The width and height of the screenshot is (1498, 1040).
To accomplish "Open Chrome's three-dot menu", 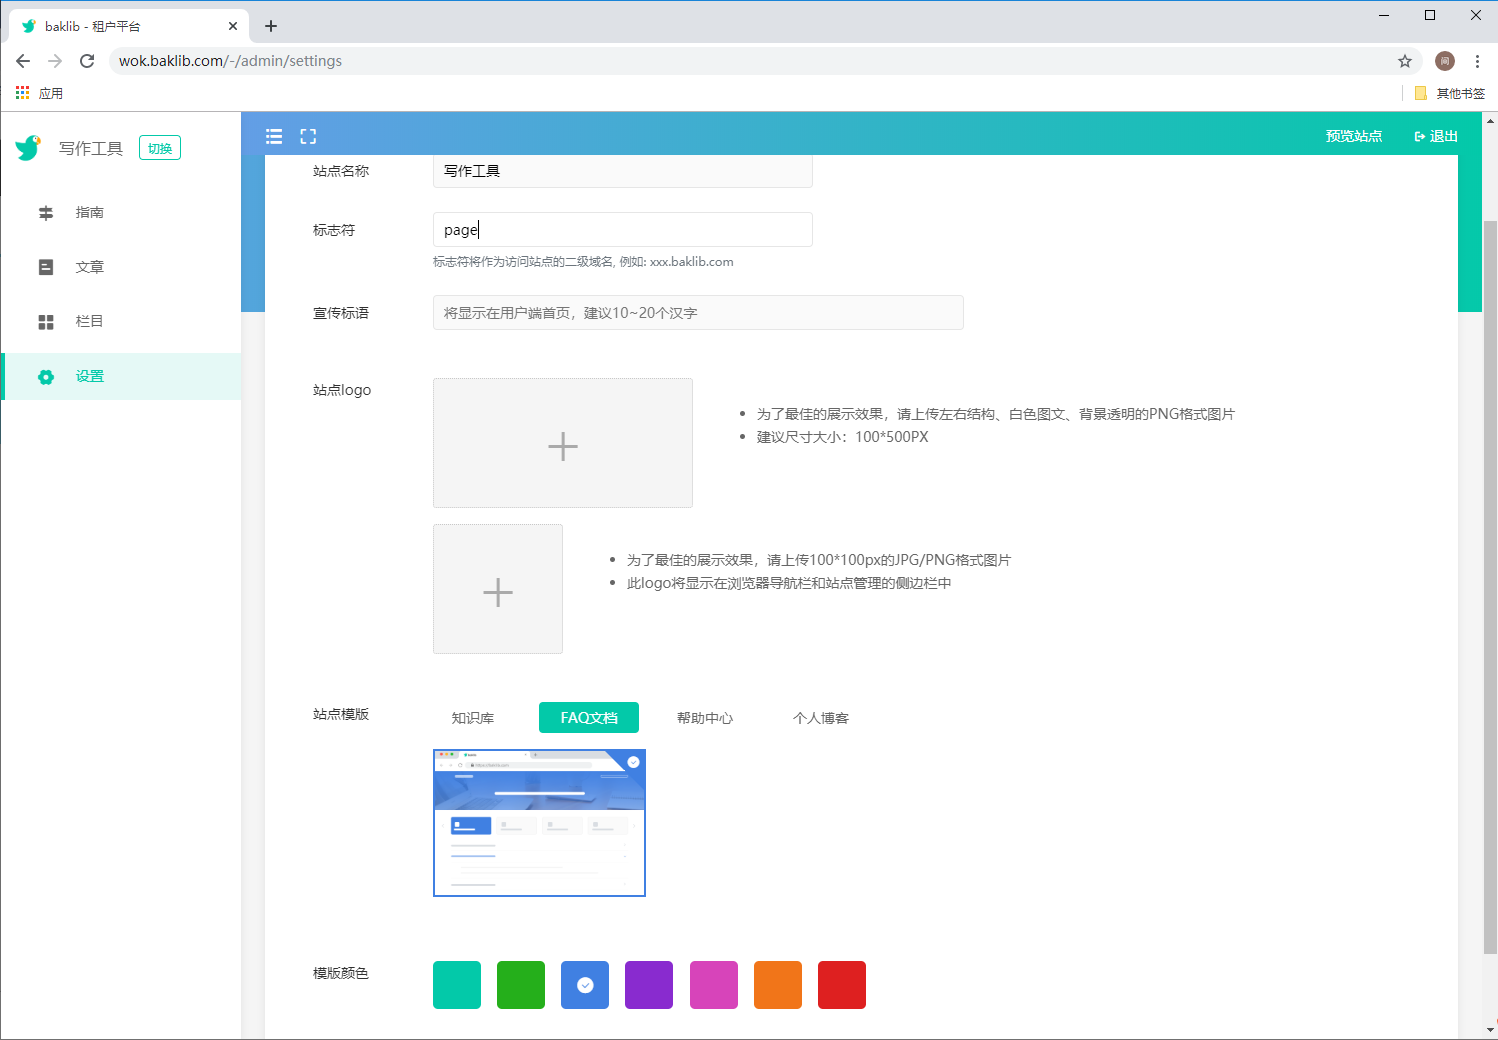I will [1477, 61].
